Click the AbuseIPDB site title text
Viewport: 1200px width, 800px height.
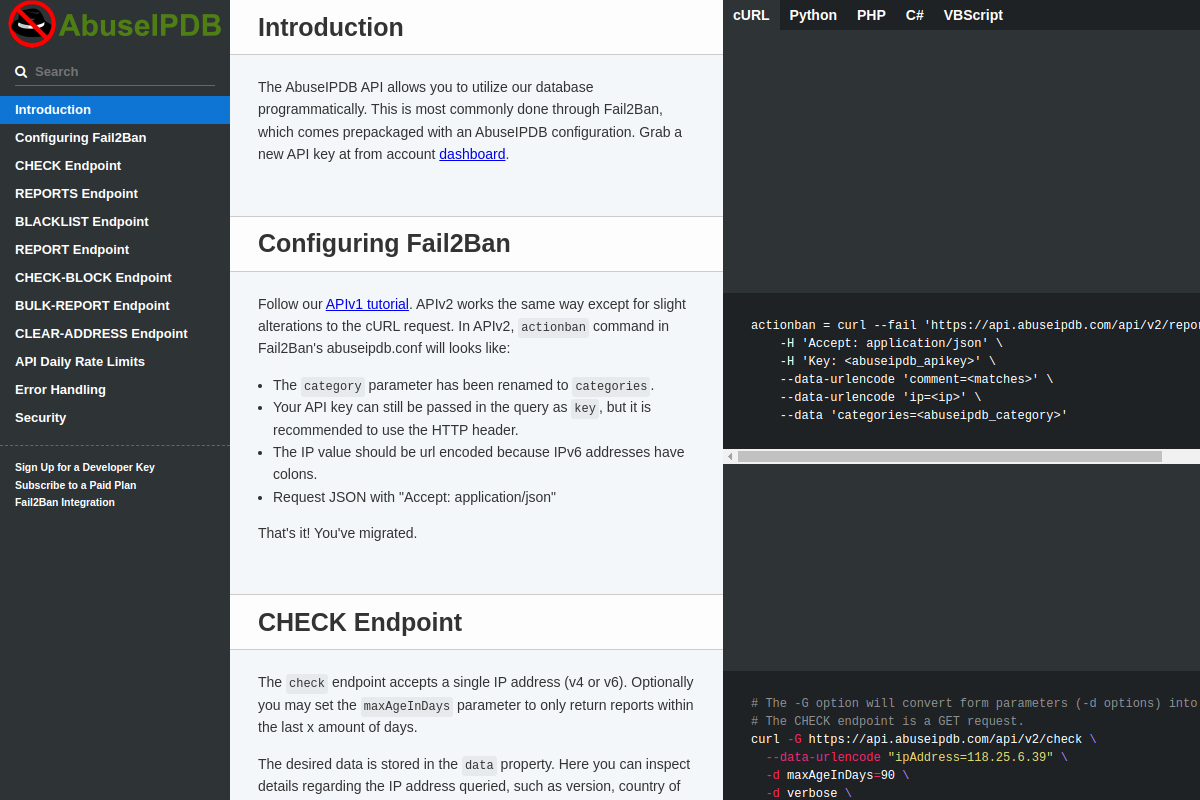click(x=140, y=25)
